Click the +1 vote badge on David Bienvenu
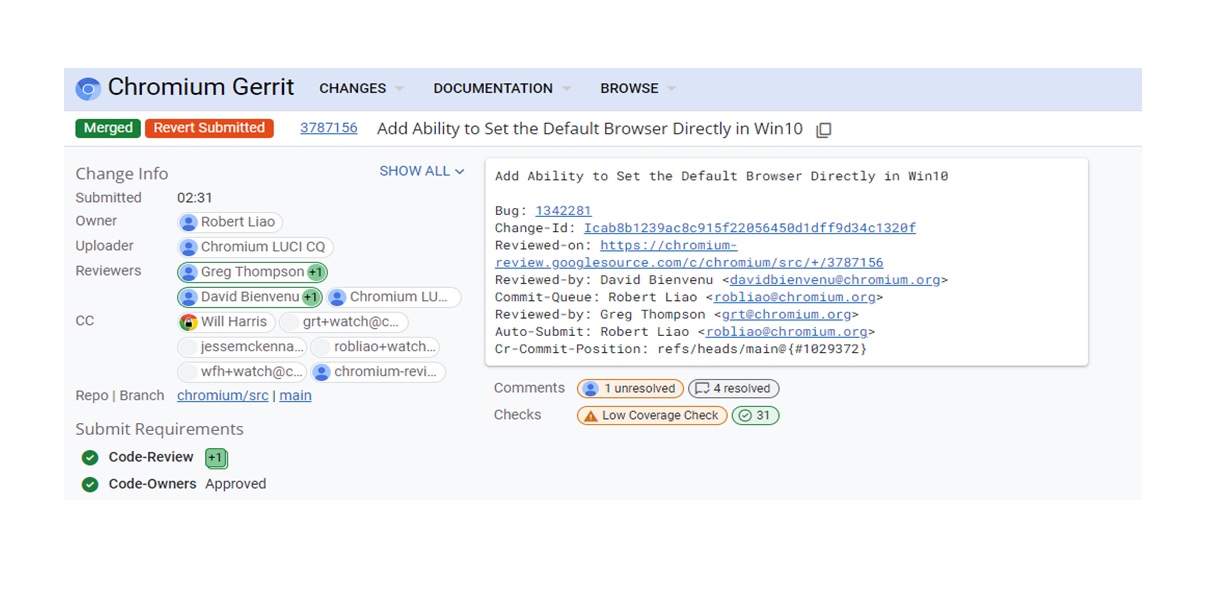 pos(311,297)
